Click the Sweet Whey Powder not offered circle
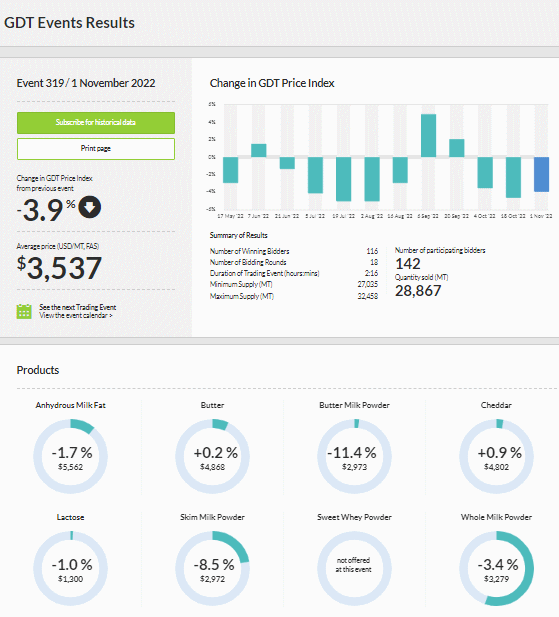Viewport: 559px width, 617px height. click(354, 568)
